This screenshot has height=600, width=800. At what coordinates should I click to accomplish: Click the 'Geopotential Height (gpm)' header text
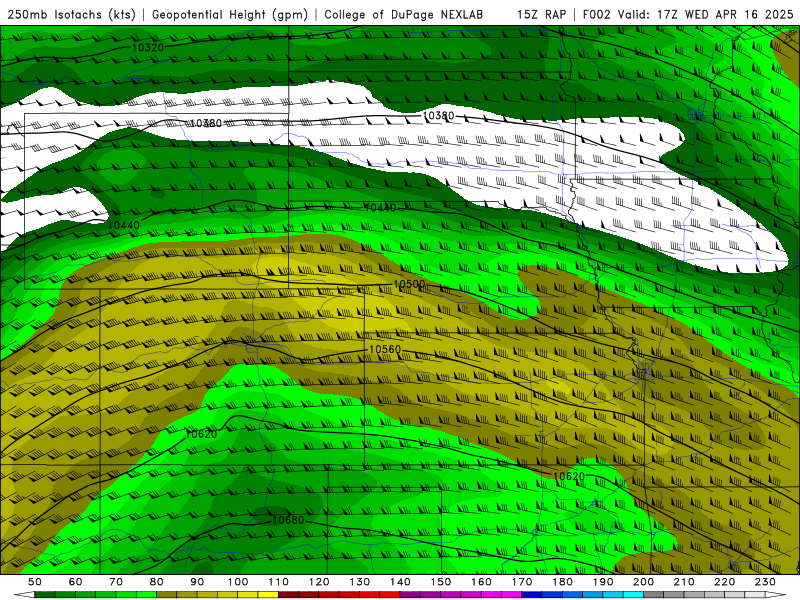pos(230,15)
